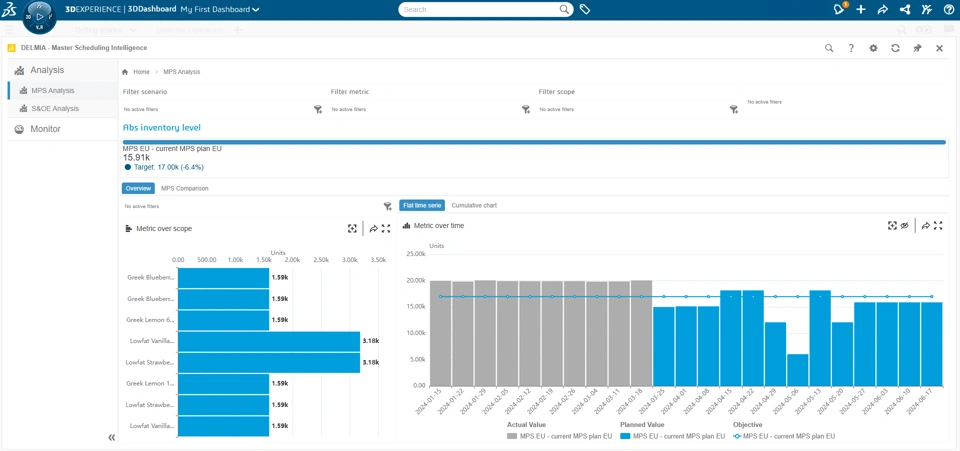
Task: Click the Metric over scope title
Action: pyautogui.click(x=164, y=228)
